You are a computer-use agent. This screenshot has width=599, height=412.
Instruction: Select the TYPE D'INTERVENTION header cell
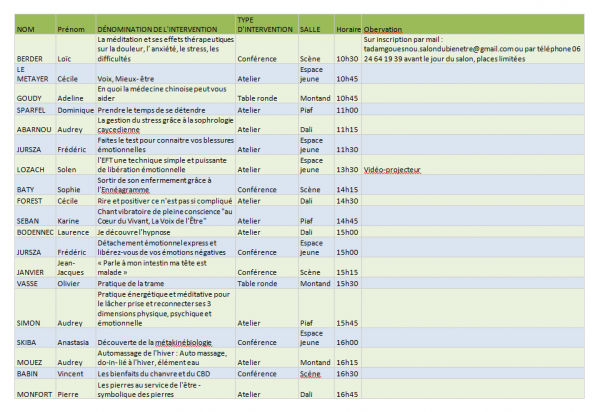[x=267, y=24]
